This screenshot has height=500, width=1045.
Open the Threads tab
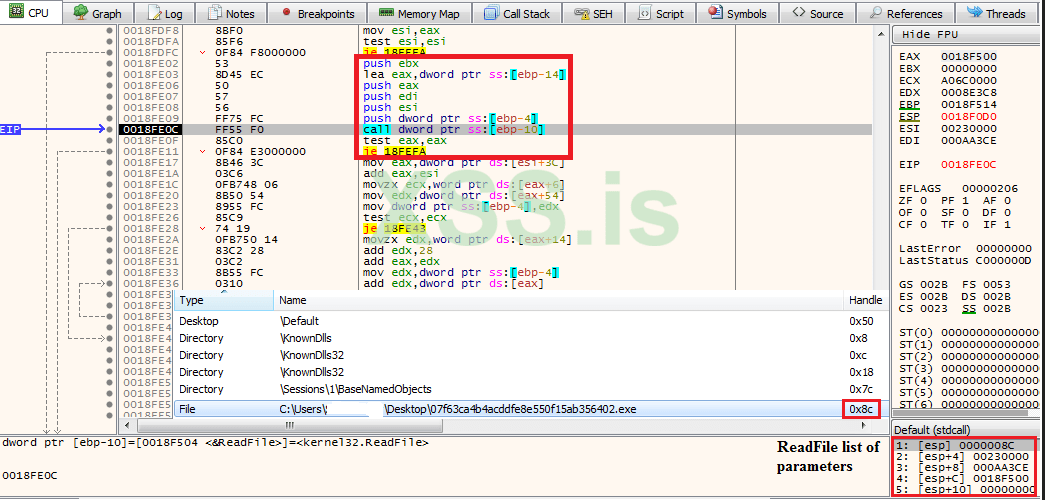click(998, 13)
